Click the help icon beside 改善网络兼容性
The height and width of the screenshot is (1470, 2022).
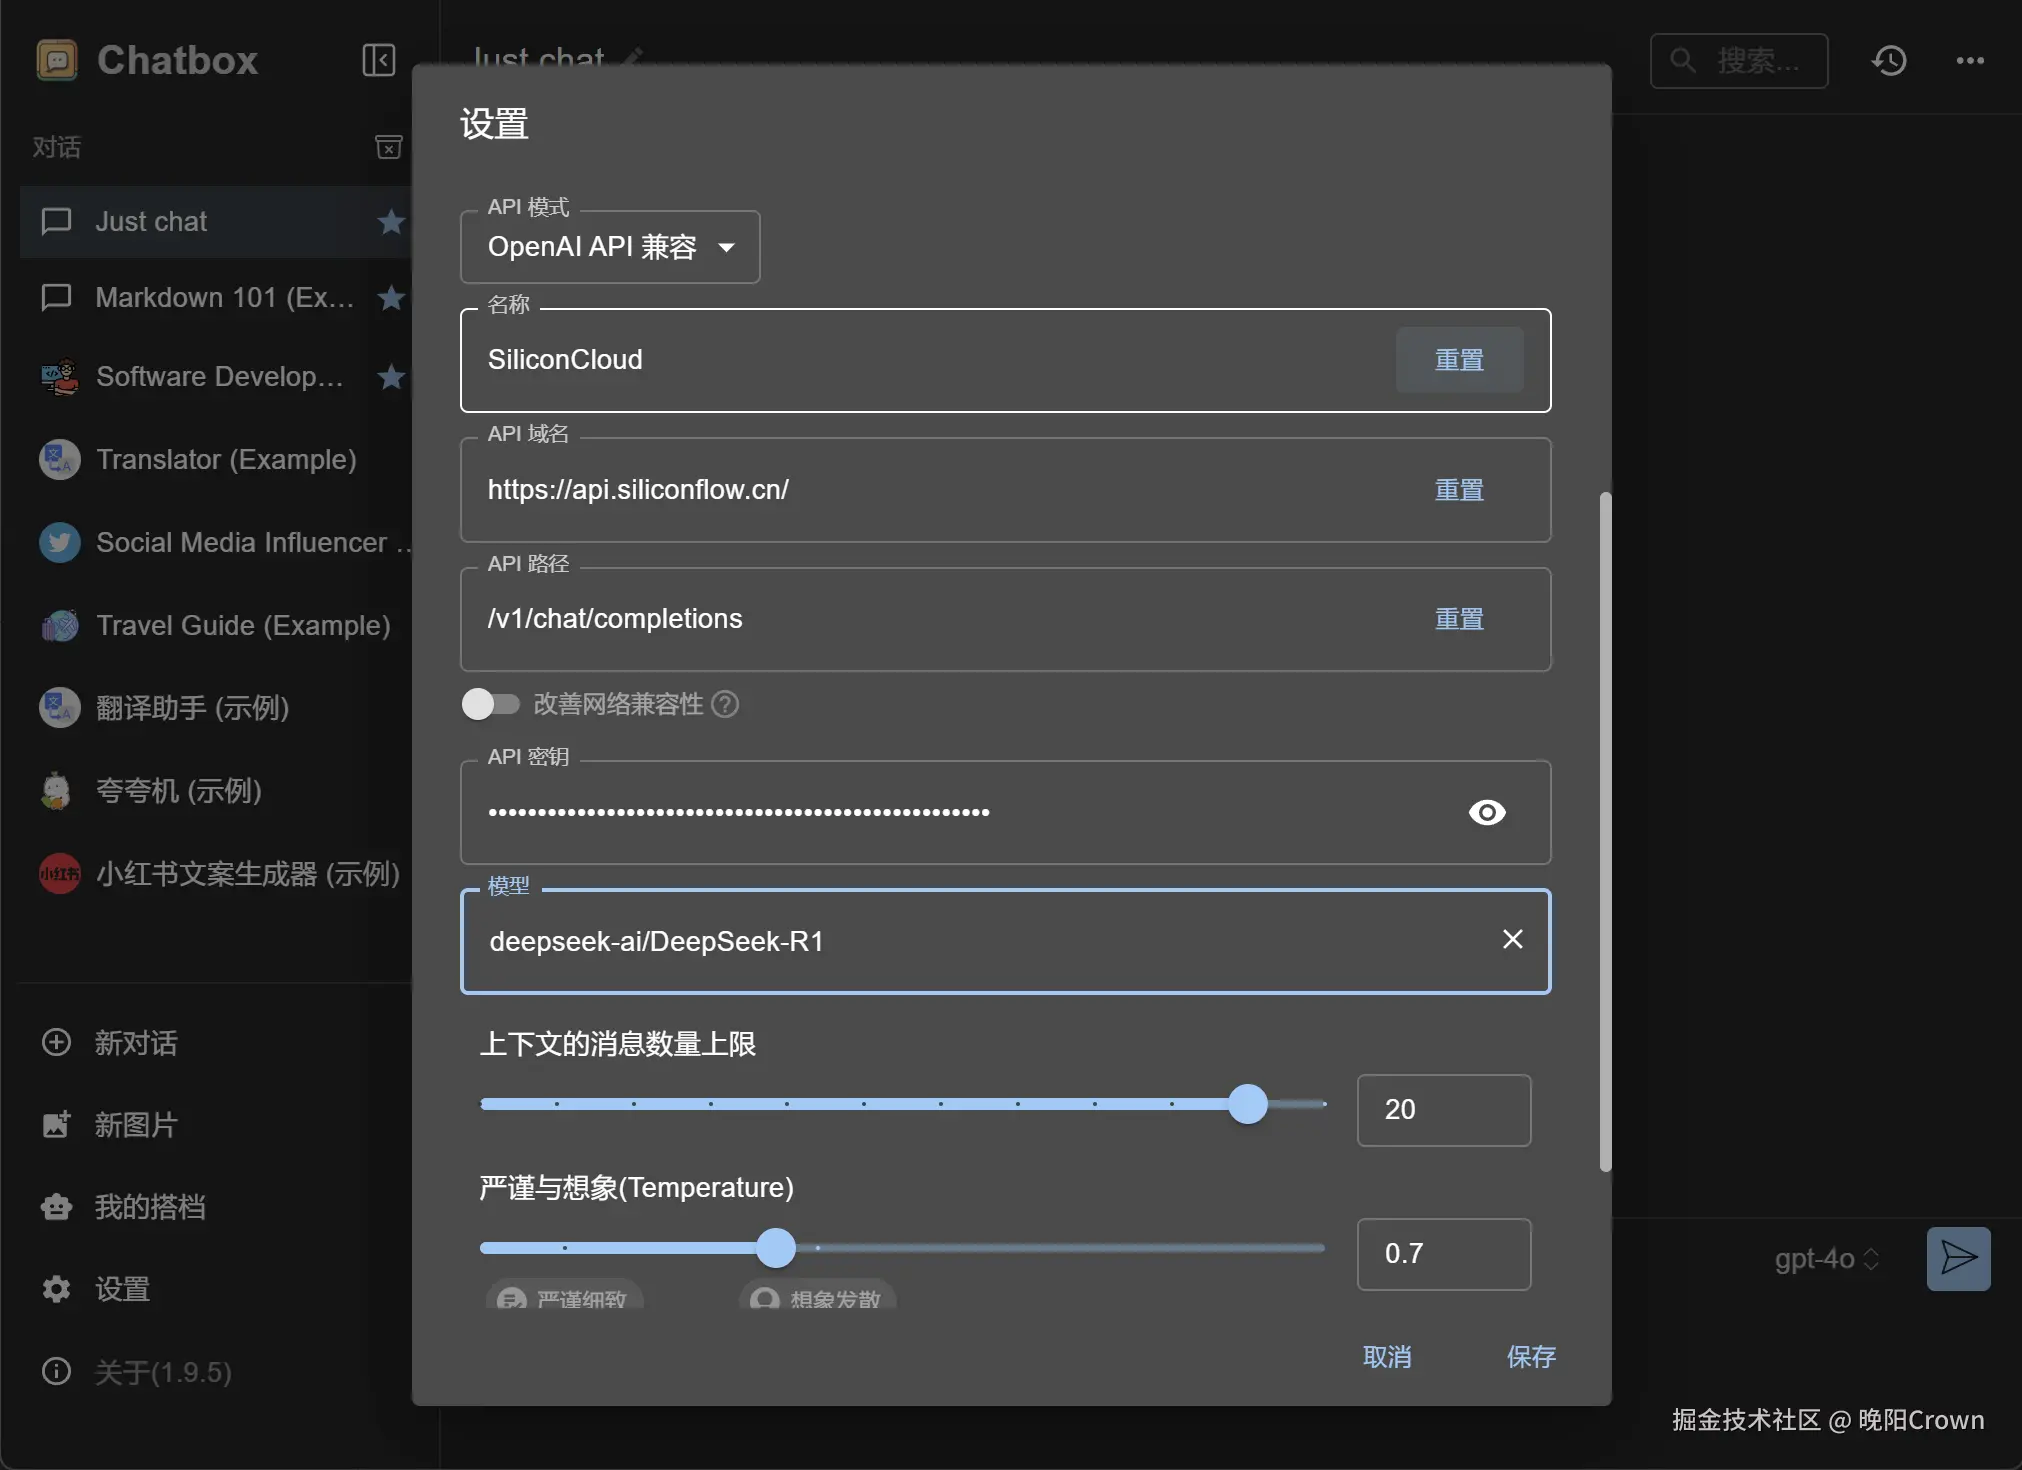coord(725,705)
